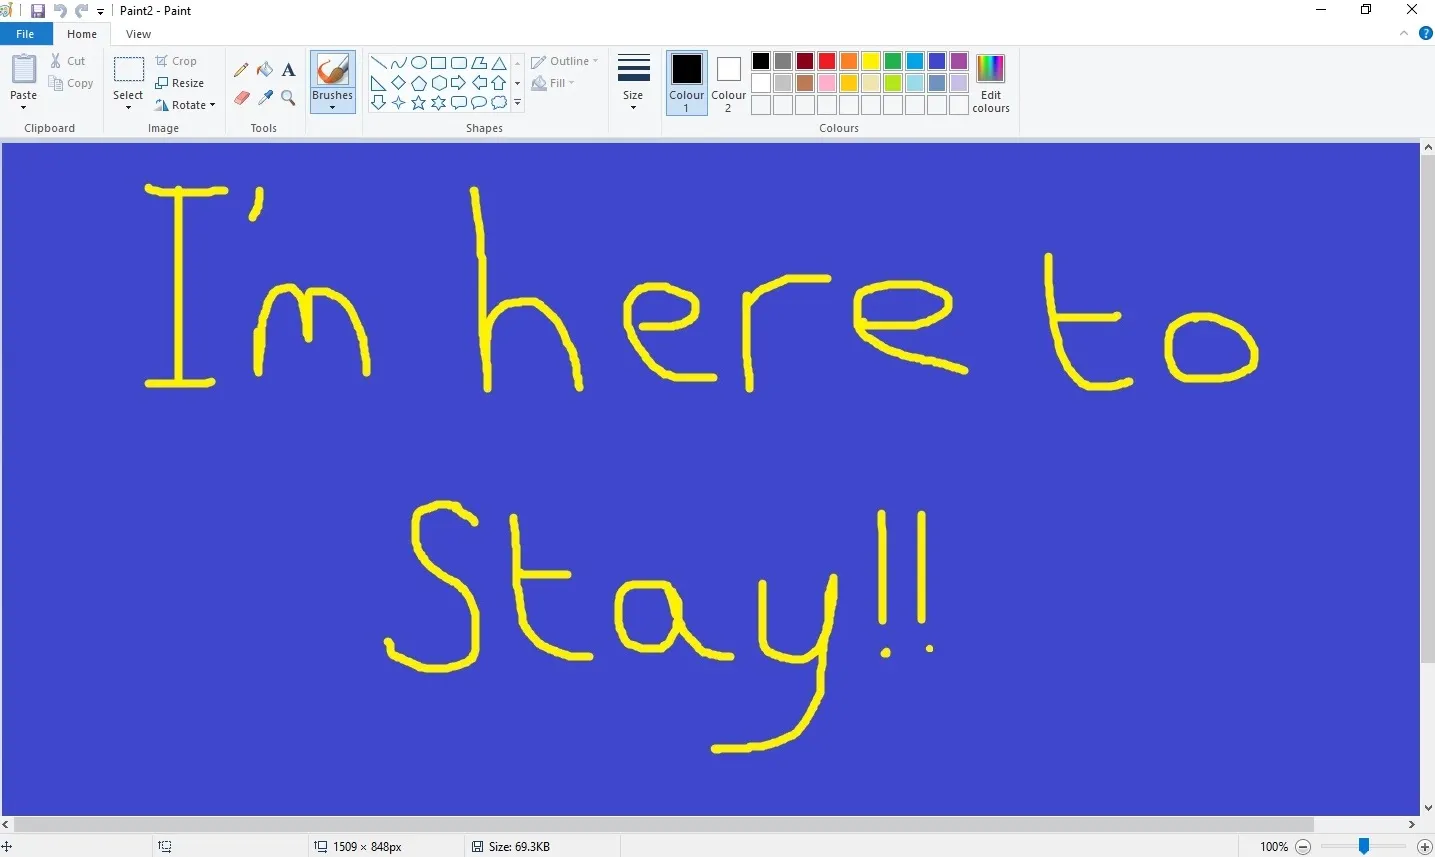Pick the Fill with colour bucket tool
The width and height of the screenshot is (1435, 857).
(265, 70)
